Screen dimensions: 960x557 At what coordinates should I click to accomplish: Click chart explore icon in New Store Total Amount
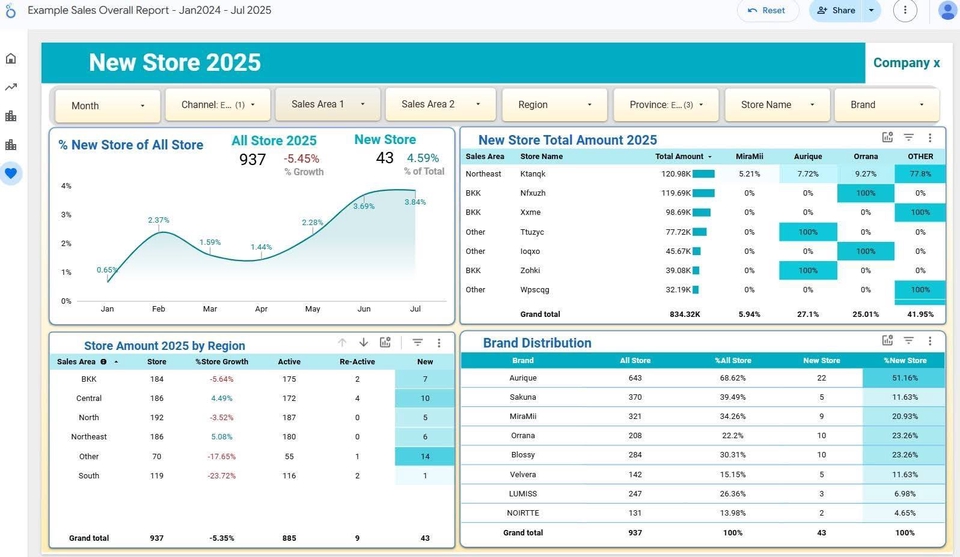click(887, 137)
